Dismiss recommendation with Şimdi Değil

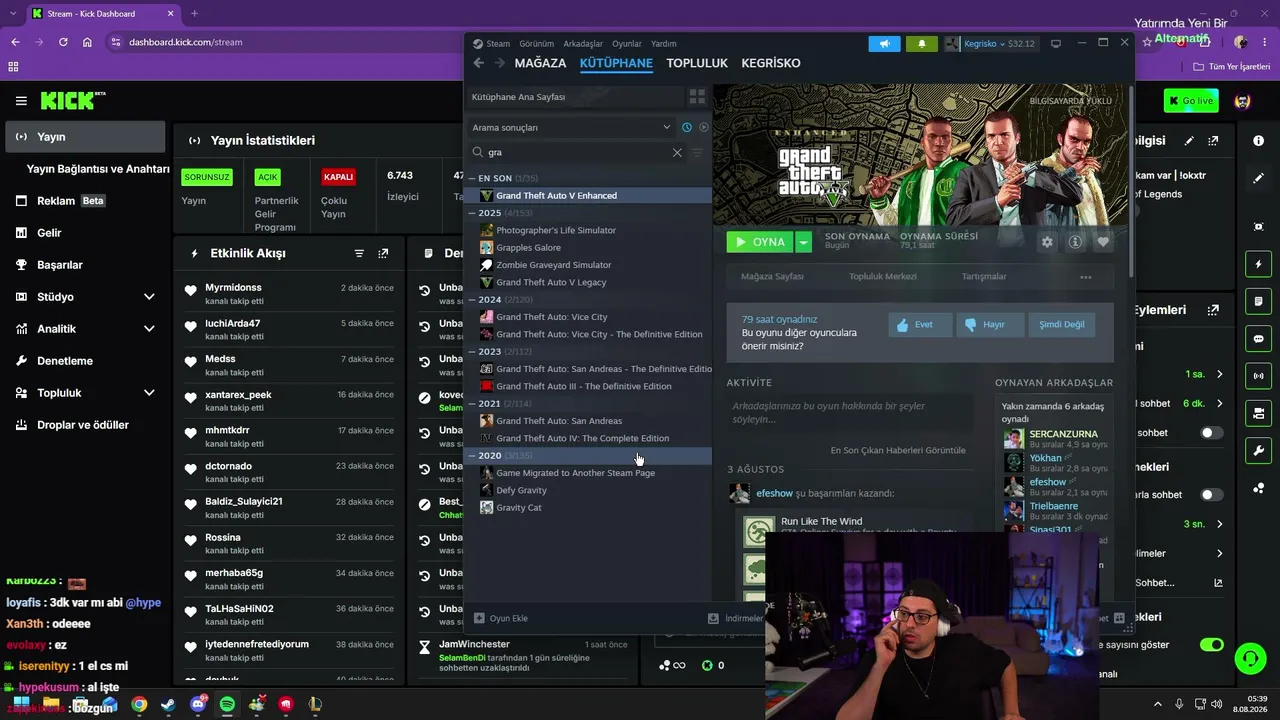coord(1061,325)
